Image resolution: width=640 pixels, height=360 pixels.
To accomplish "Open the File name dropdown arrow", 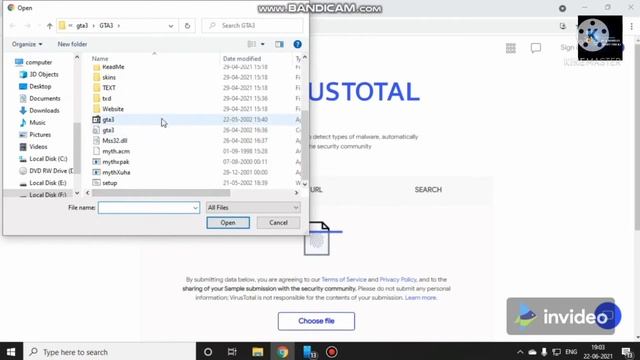I will [196, 208].
